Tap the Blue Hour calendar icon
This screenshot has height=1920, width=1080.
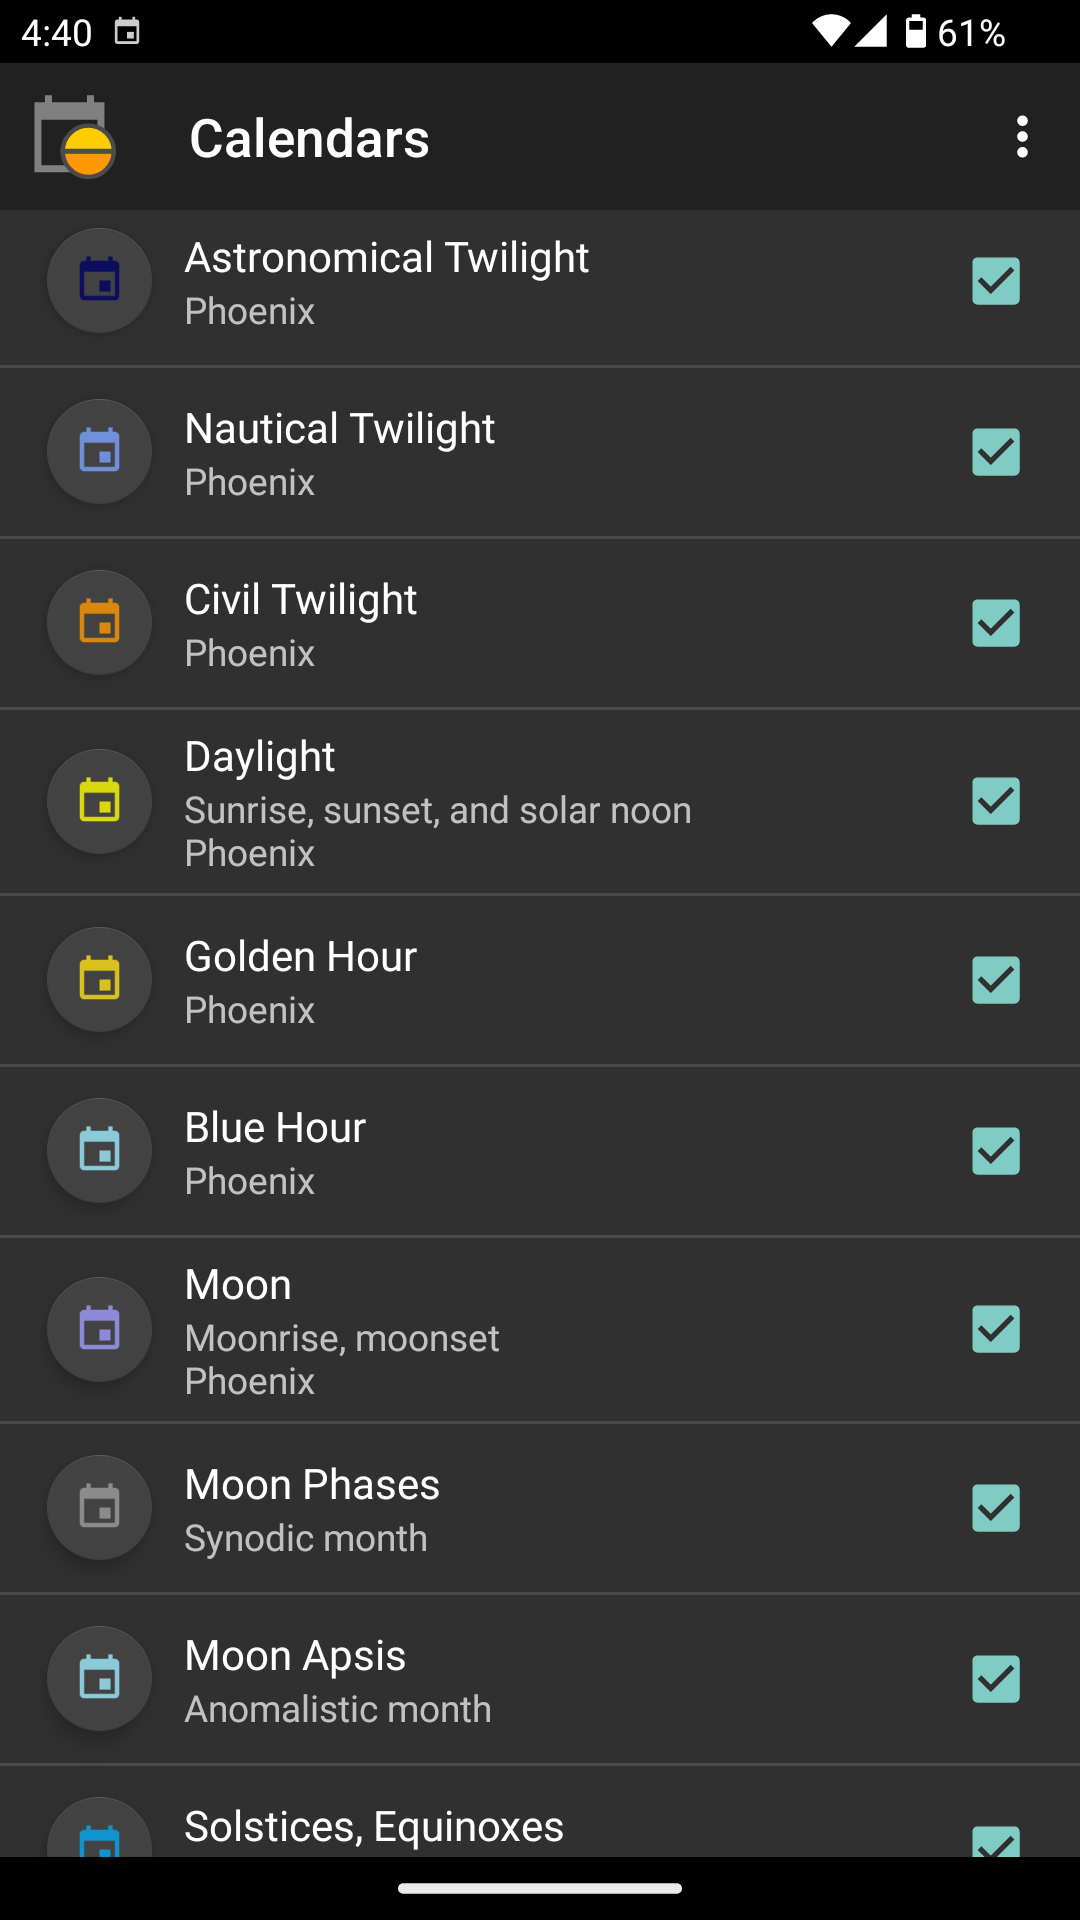pyautogui.click(x=100, y=1150)
